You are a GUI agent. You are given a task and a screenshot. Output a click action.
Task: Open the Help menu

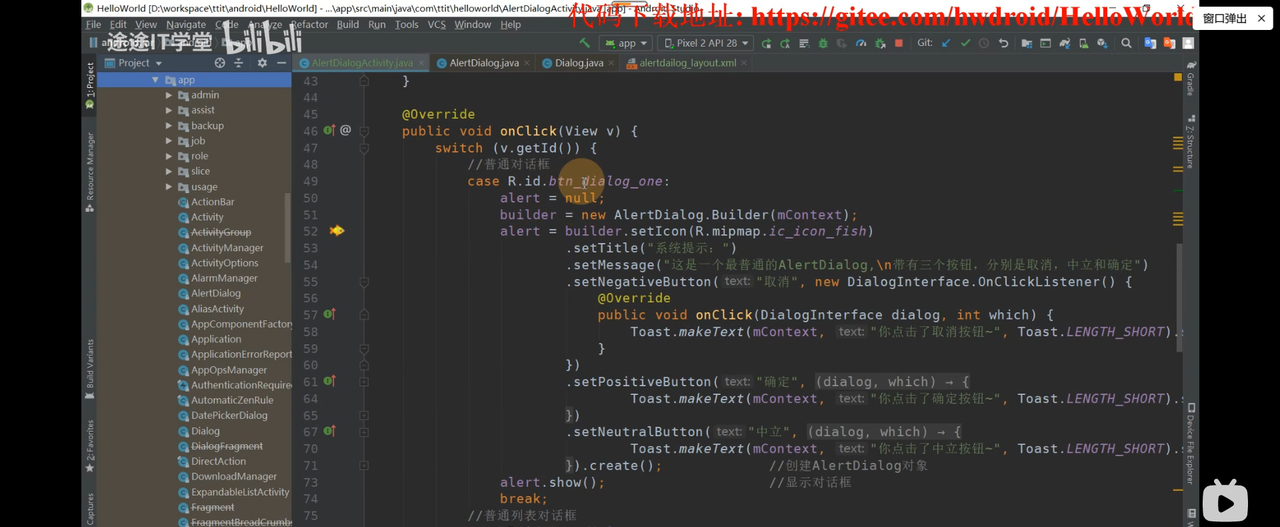click(510, 24)
